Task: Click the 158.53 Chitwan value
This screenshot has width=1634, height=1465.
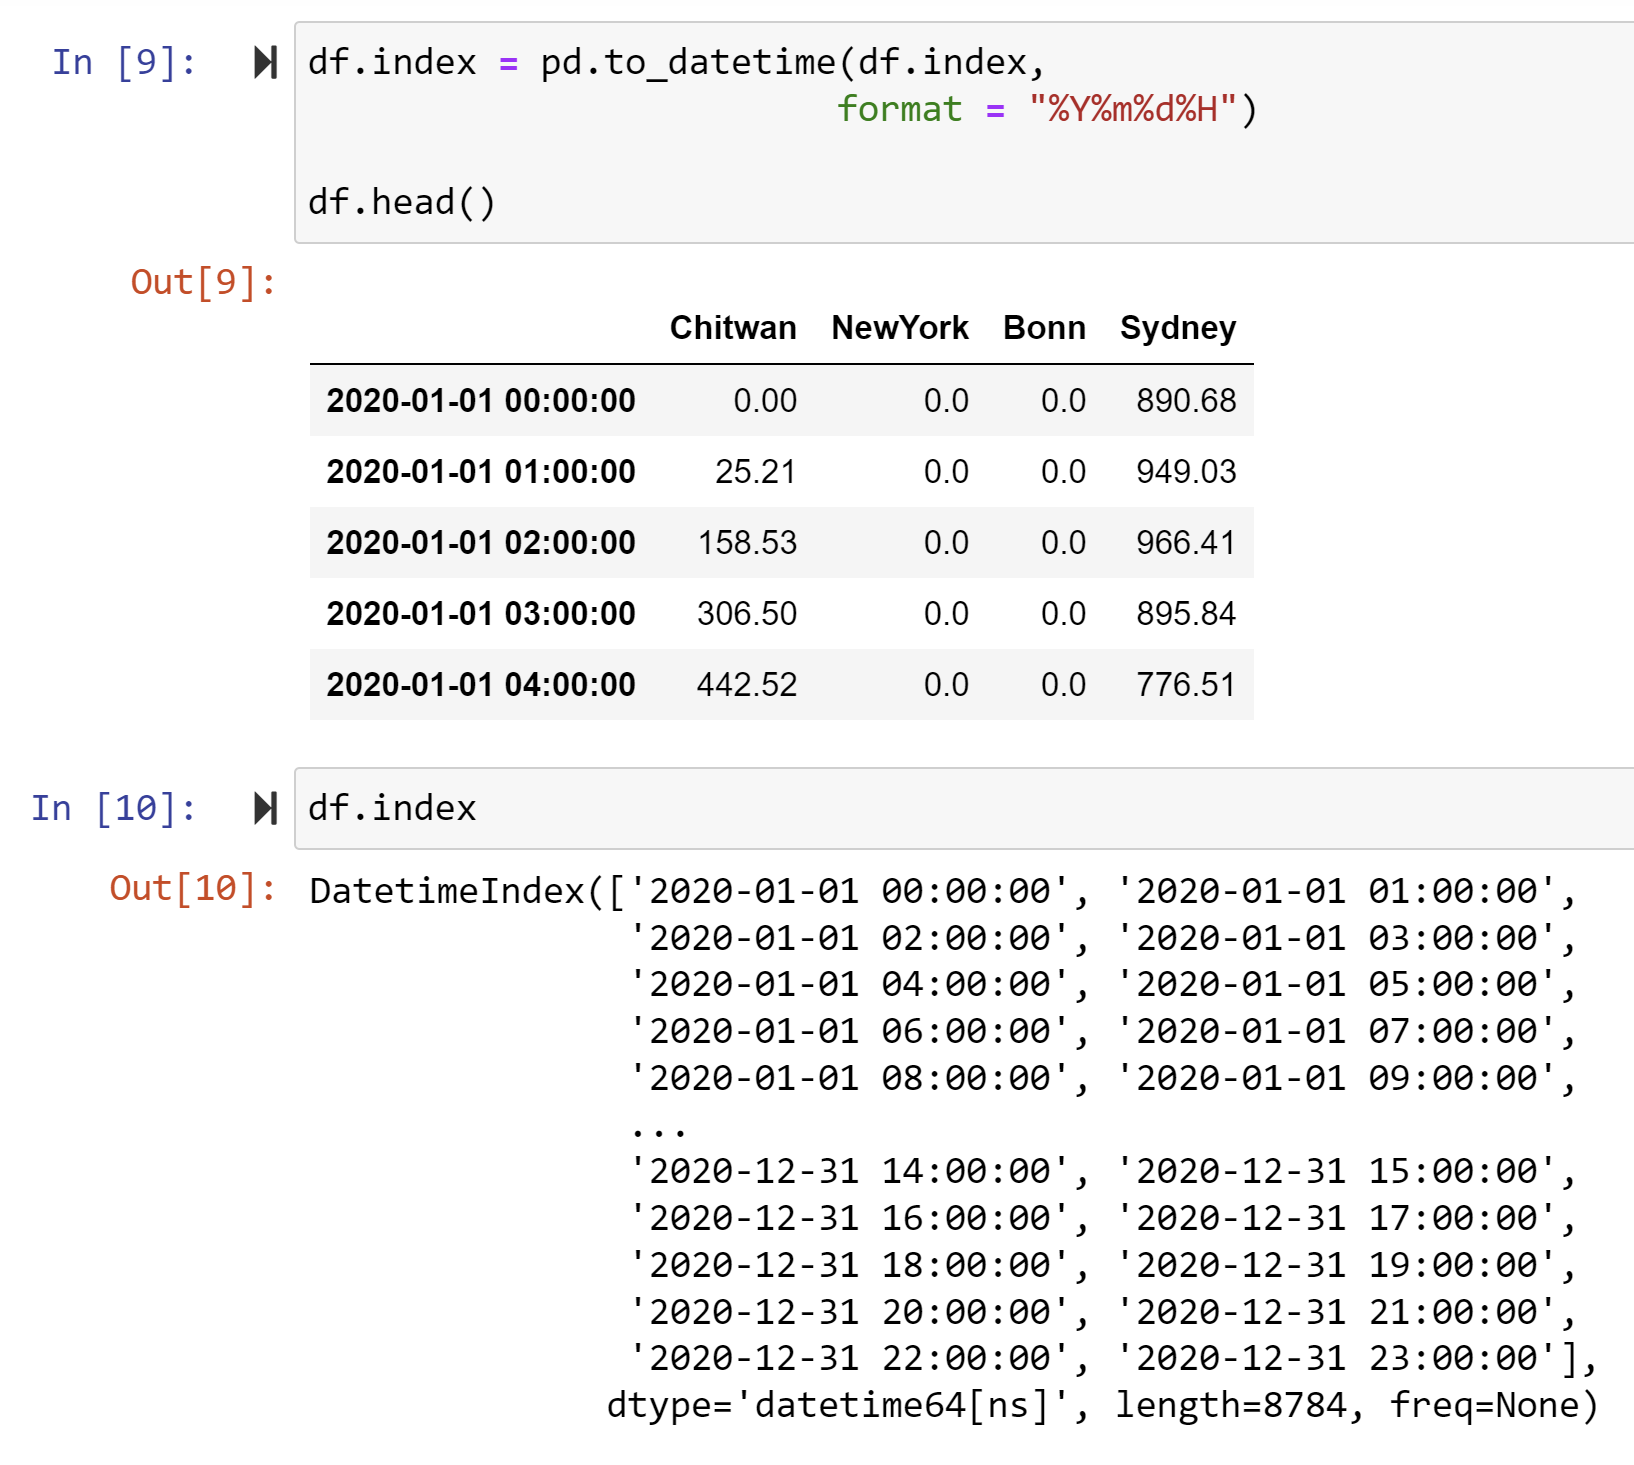Action: (x=747, y=543)
